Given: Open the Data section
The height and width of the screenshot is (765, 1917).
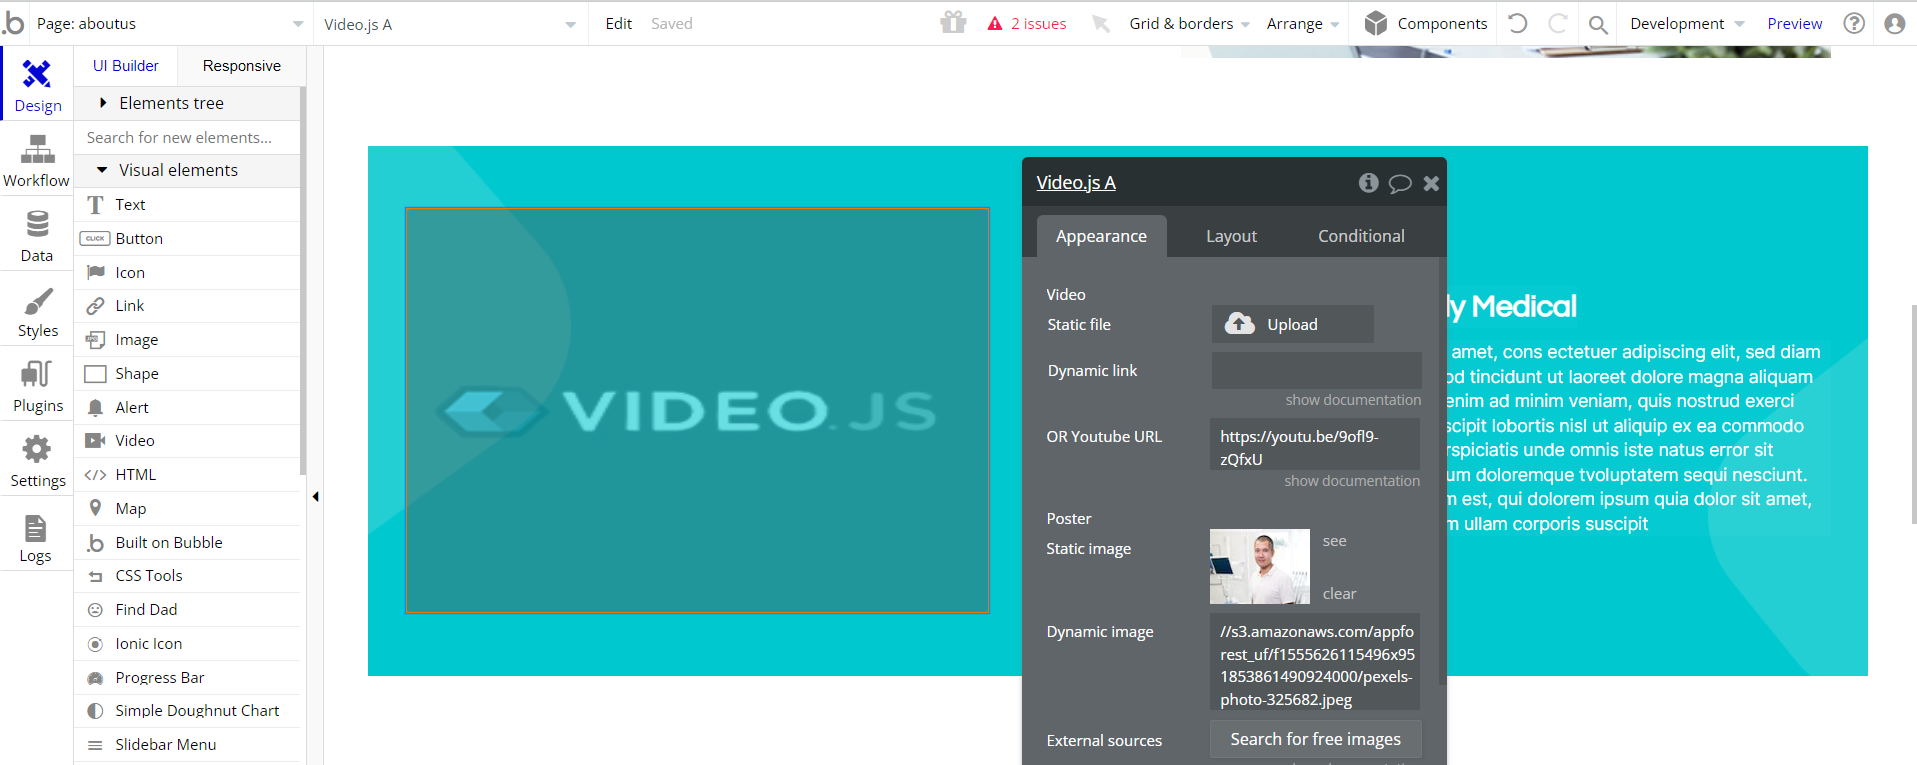Looking at the screenshot, I should [x=37, y=235].
